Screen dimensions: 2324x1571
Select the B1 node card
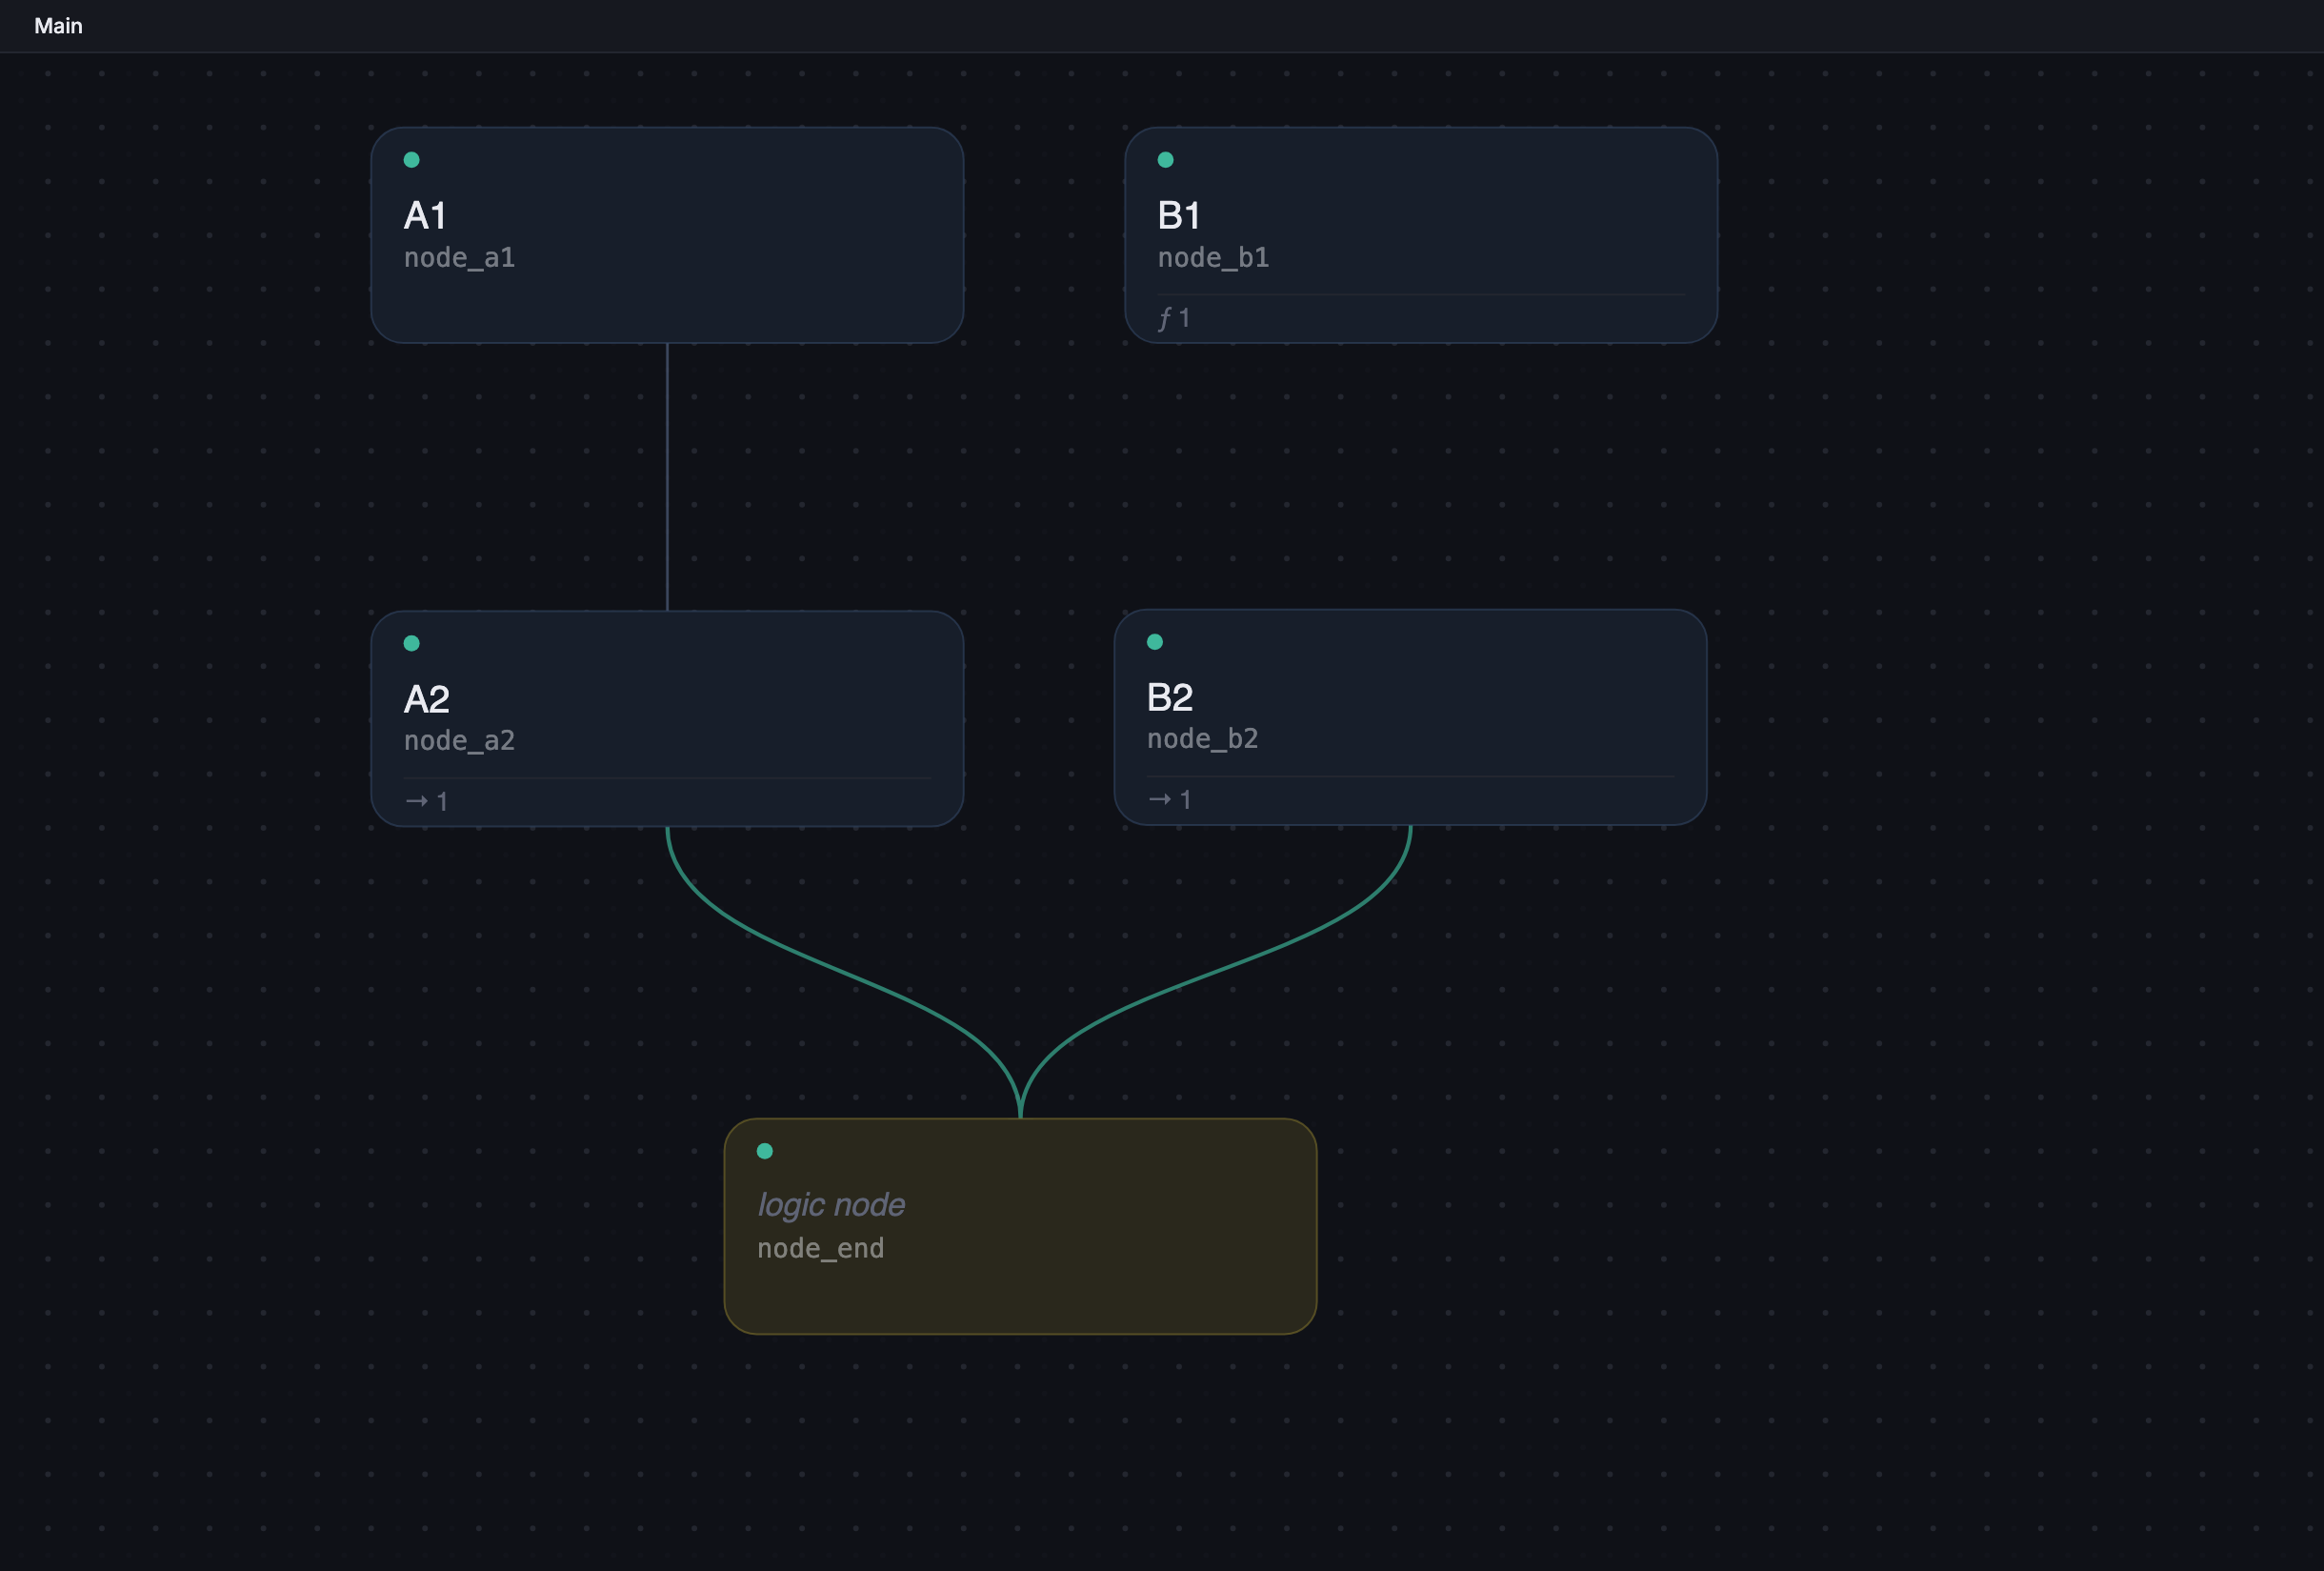(1421, 235)
